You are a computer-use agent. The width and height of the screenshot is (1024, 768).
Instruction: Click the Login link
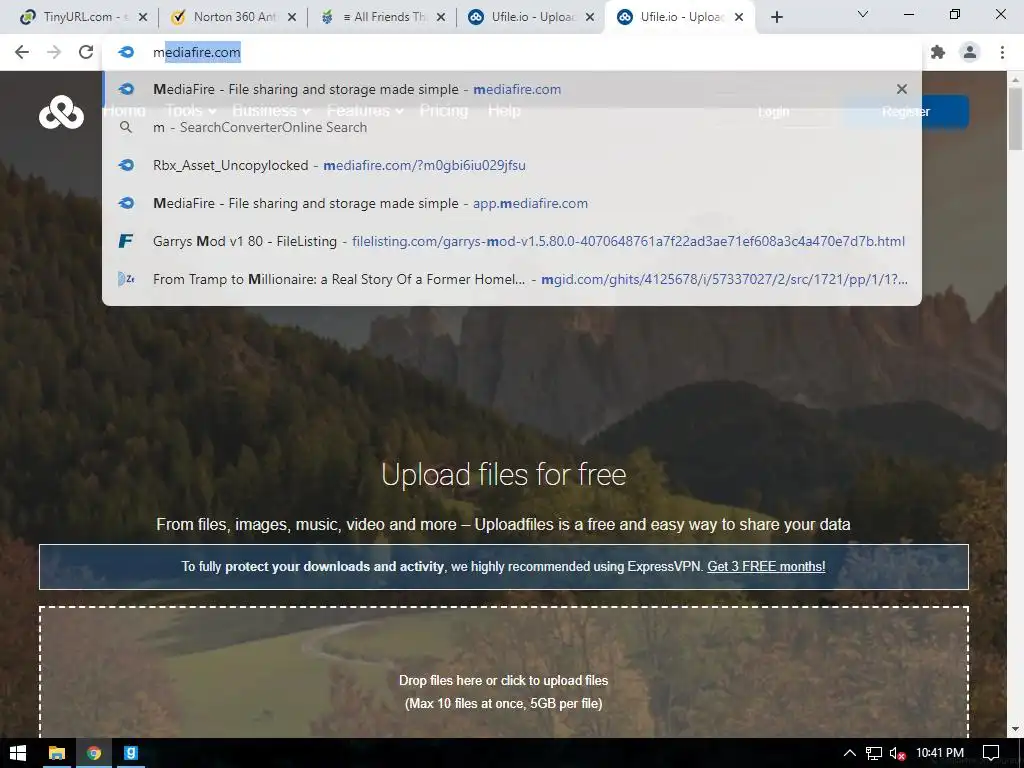(x=773, y=112)
